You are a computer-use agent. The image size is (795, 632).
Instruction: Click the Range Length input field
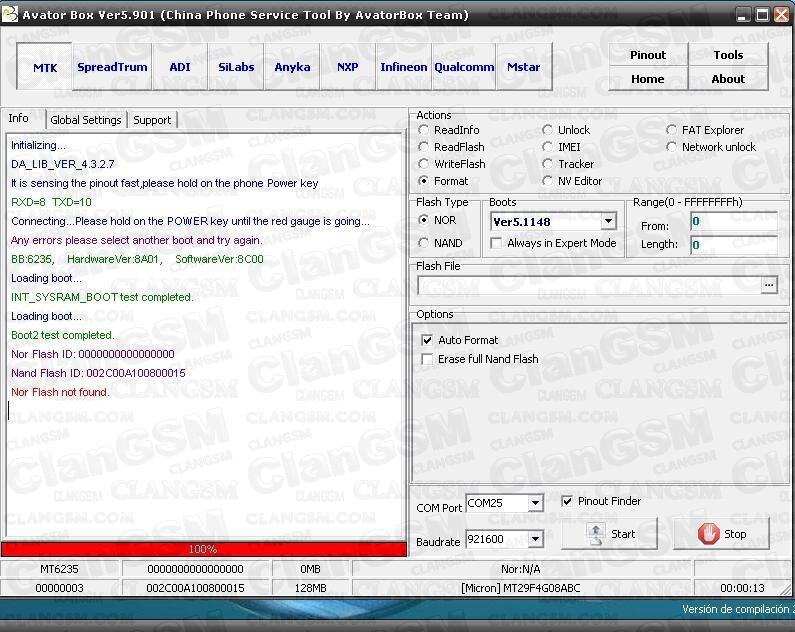point(733,245)
